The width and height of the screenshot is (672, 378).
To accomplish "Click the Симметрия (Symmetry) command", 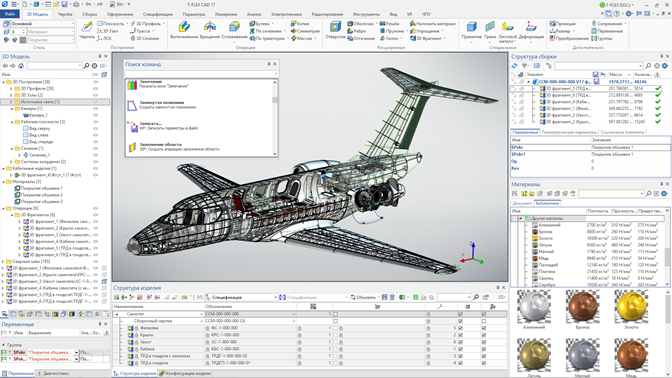I will [x=305, y=31].
